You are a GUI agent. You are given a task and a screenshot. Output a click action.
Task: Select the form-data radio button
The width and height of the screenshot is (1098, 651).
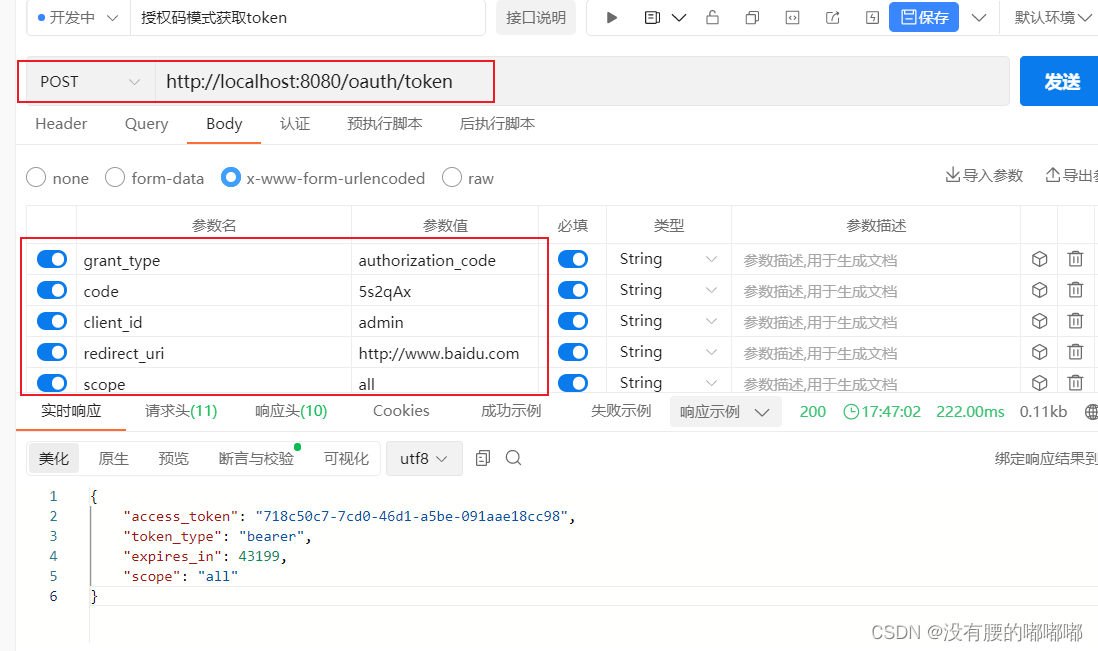(115, 178)
